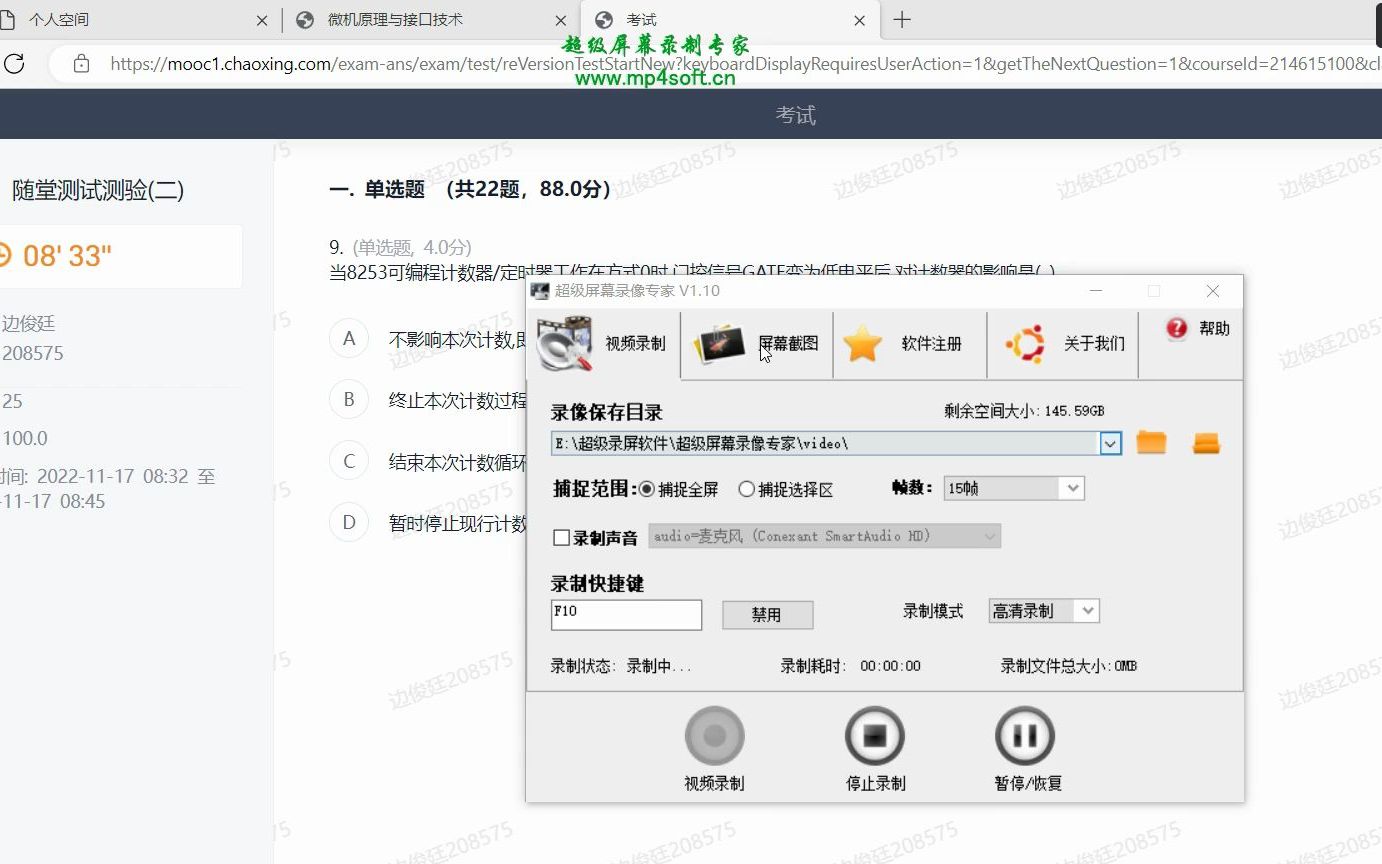Select answer option C
The image size is (1382, 864).
point(349,461)
